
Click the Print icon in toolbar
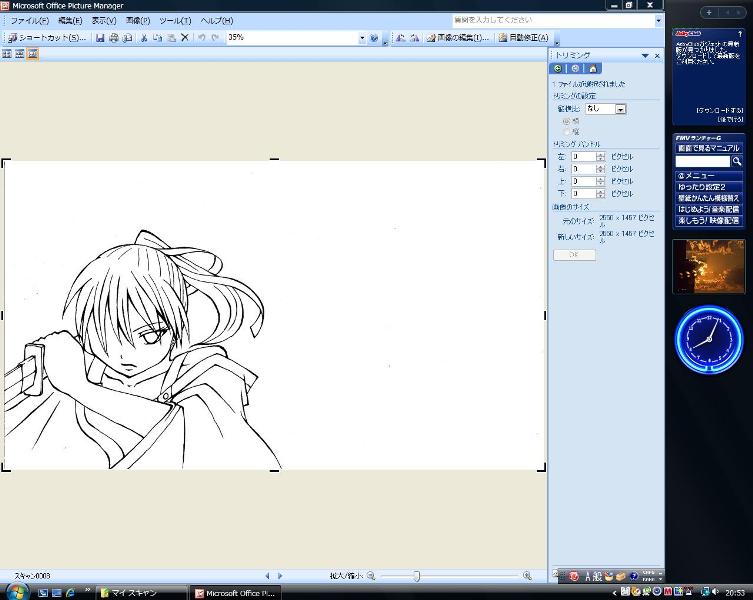[114, 37]
